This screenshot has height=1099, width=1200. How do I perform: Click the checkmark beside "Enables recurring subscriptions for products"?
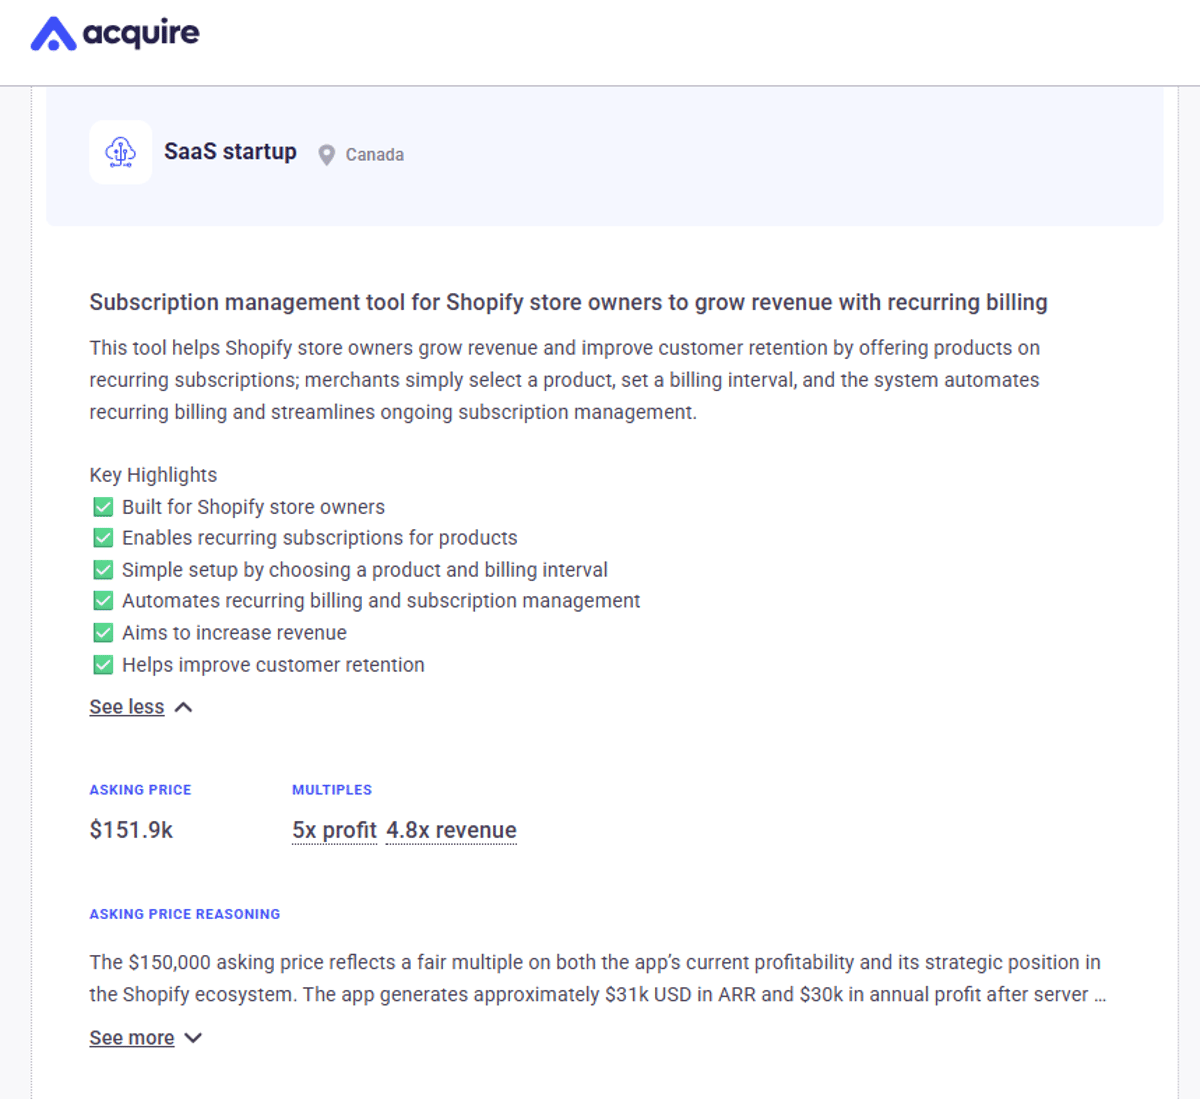click(103, 537)
